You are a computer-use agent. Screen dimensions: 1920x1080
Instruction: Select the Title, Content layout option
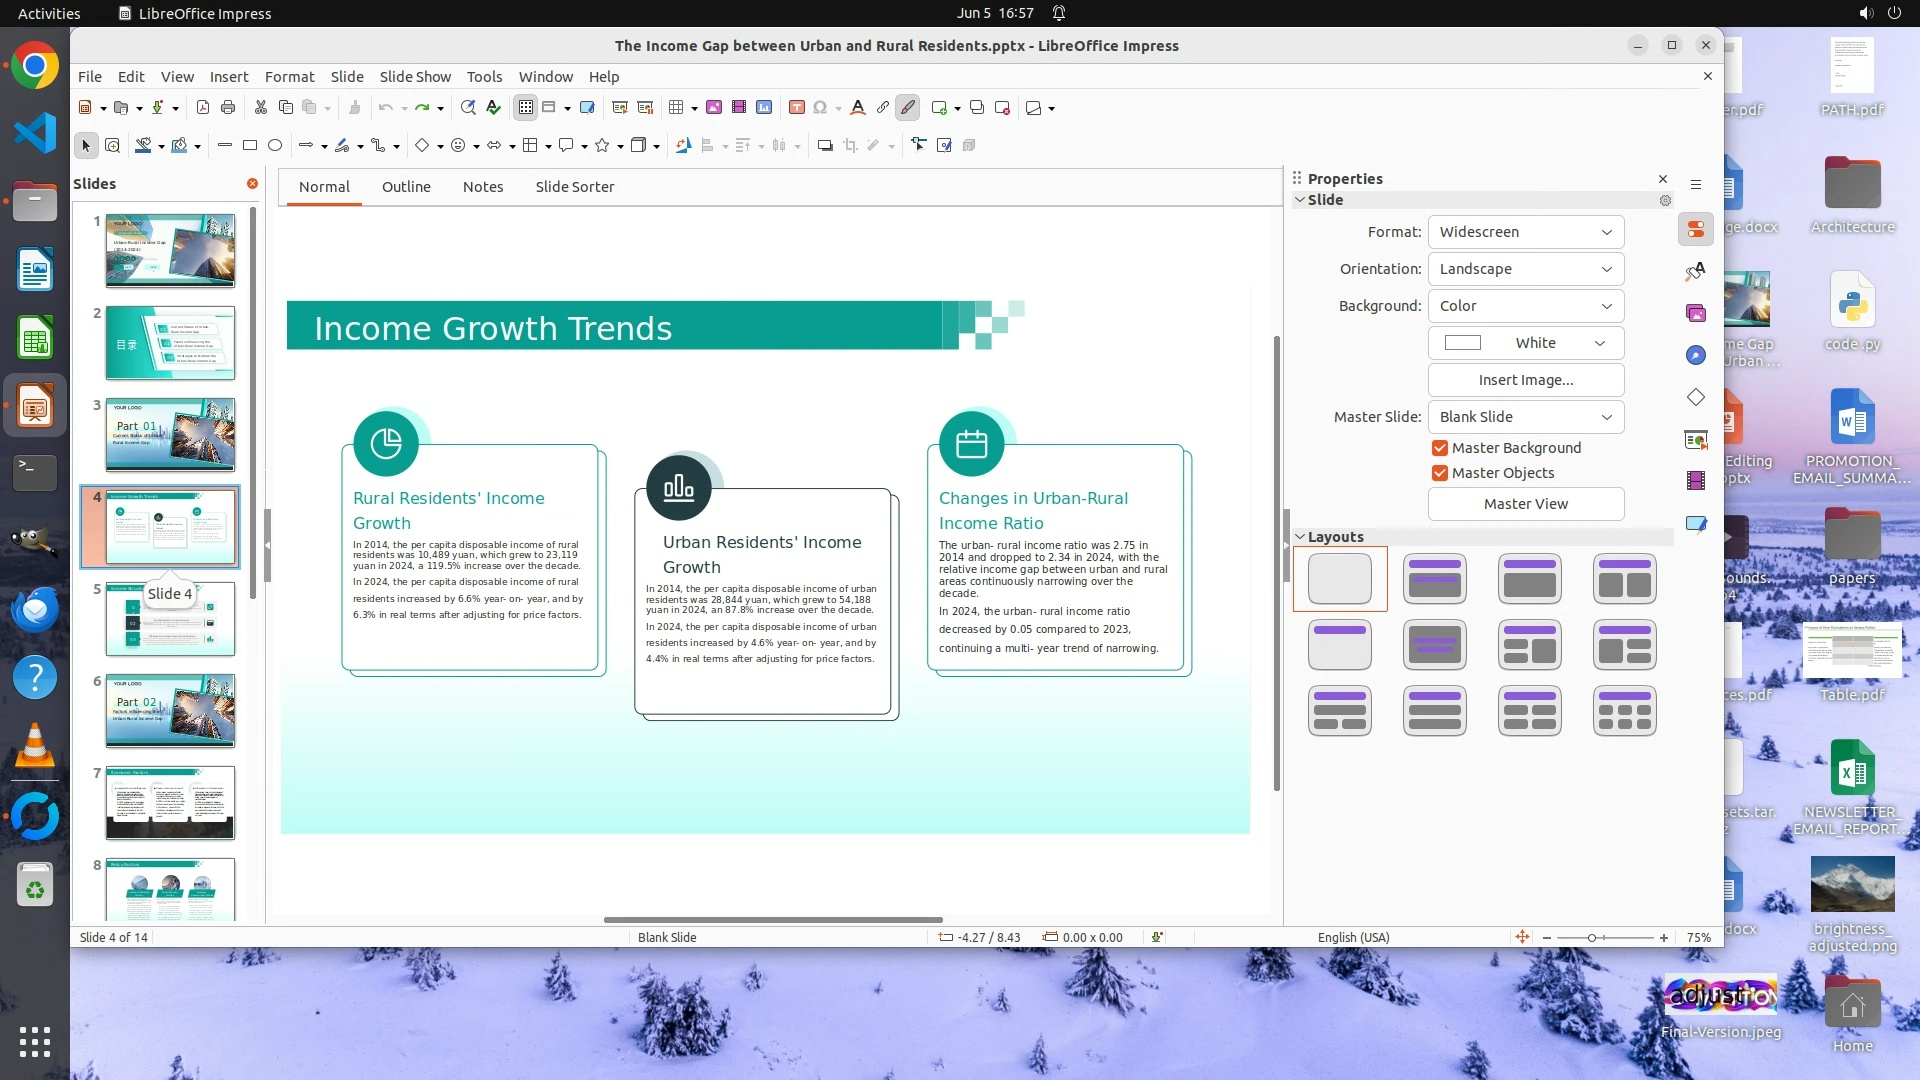pyautogui.click(x=1530, y=579)
